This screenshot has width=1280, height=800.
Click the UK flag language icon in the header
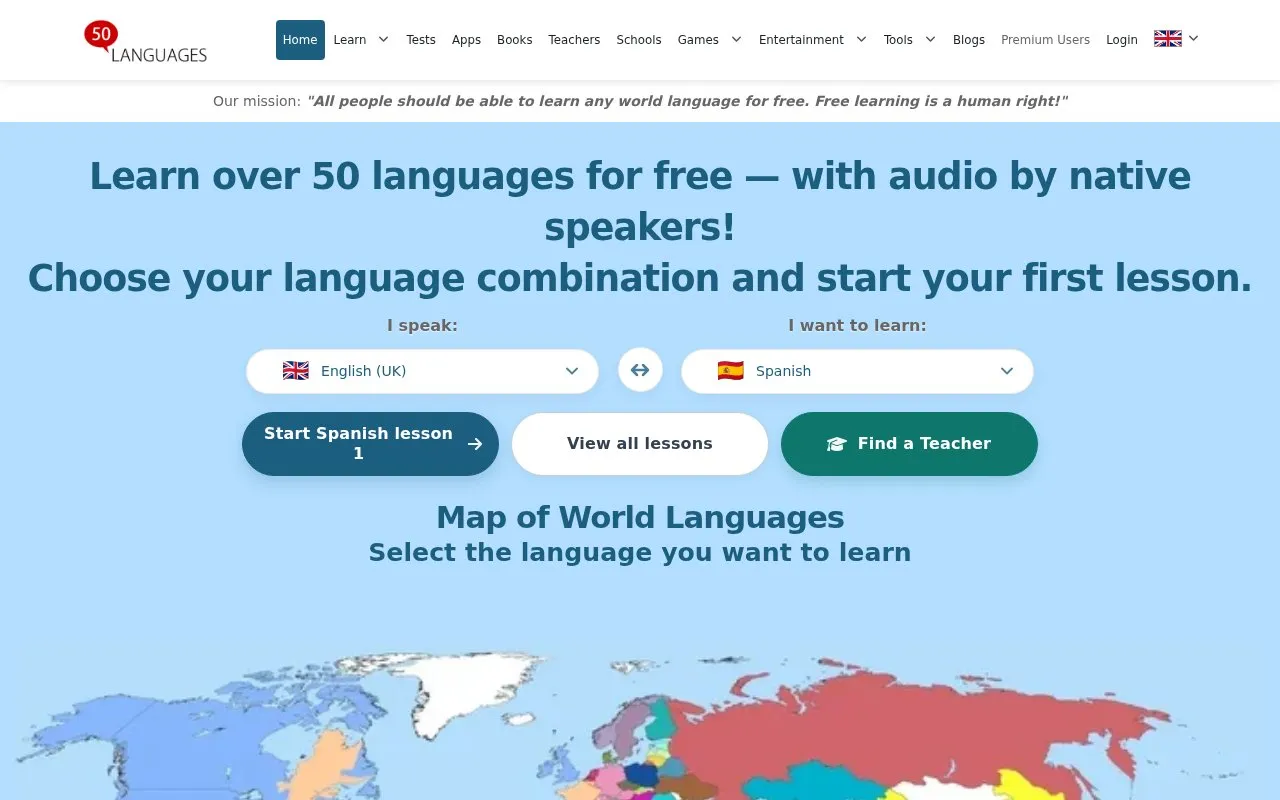[x=1167, y=39]
